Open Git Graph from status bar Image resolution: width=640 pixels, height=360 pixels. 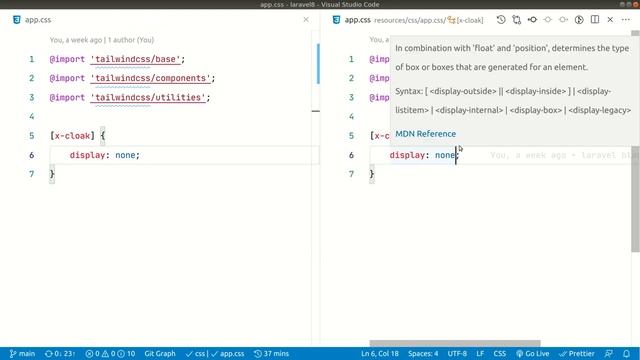160,353
